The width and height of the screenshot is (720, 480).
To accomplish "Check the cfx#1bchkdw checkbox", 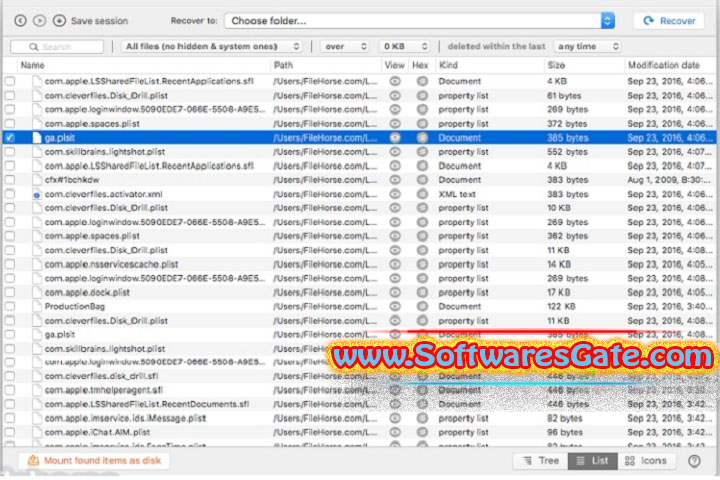I will point(10,180).
